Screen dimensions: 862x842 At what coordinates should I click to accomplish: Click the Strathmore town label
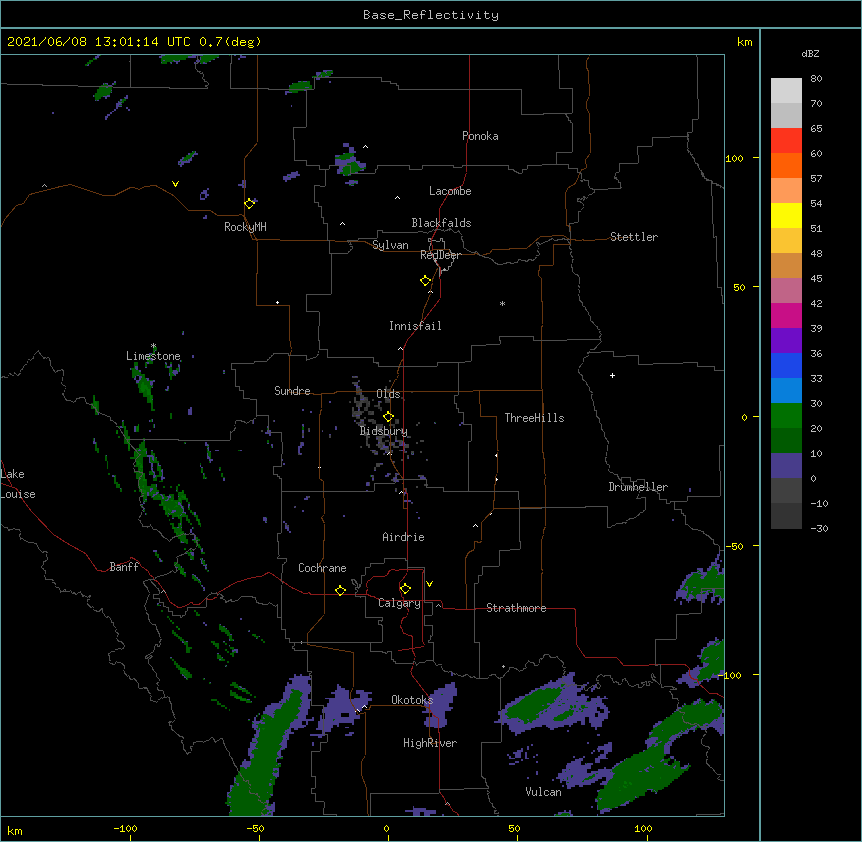pyautogui.click(x=516, y=608)
